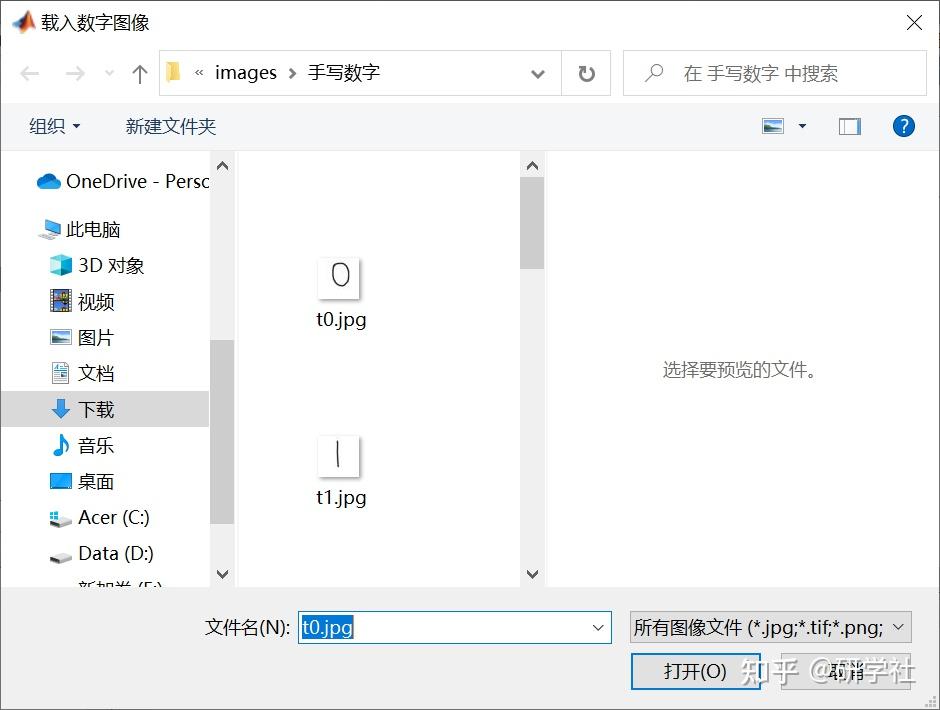Click the folder icon in the address bar
The width and height of the screenshot is (940, 710).
click(x=172, y=72)
